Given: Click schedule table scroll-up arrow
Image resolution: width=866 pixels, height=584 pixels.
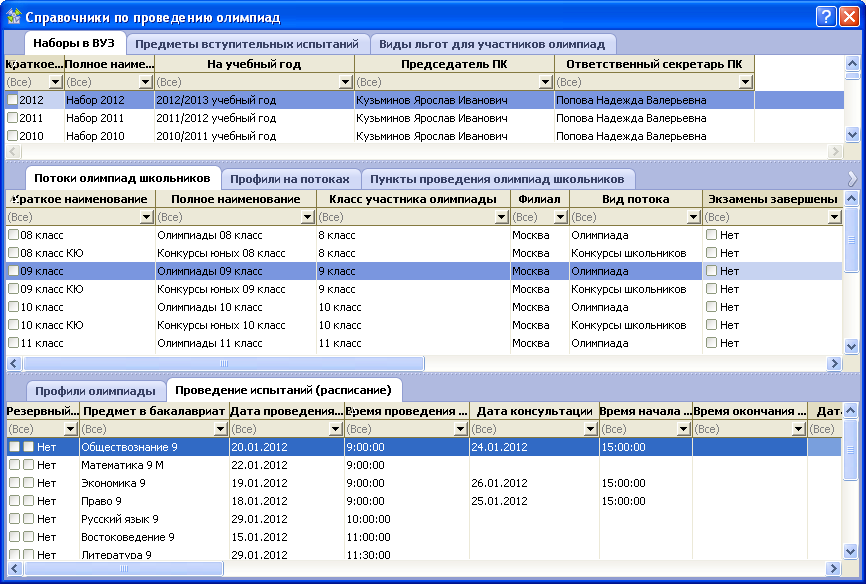Looking at the screenshot, I should tap(851, 411).
